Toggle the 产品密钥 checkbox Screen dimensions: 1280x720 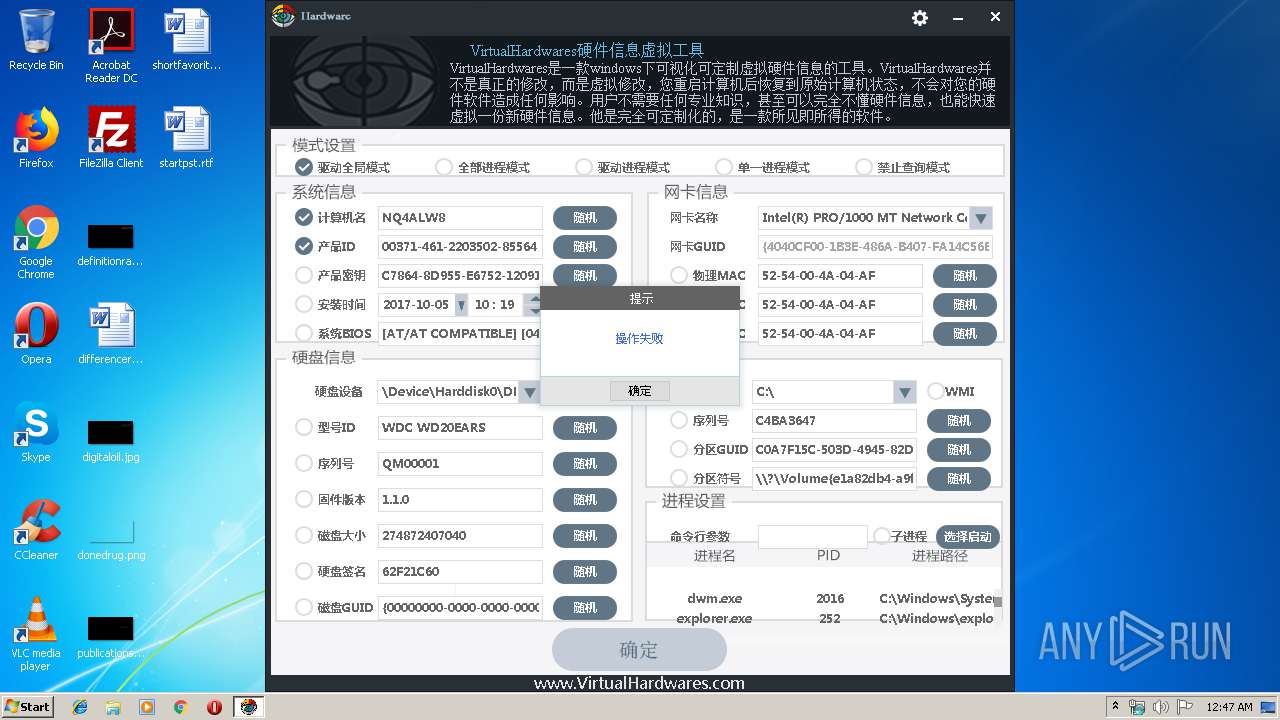(304, 275)
